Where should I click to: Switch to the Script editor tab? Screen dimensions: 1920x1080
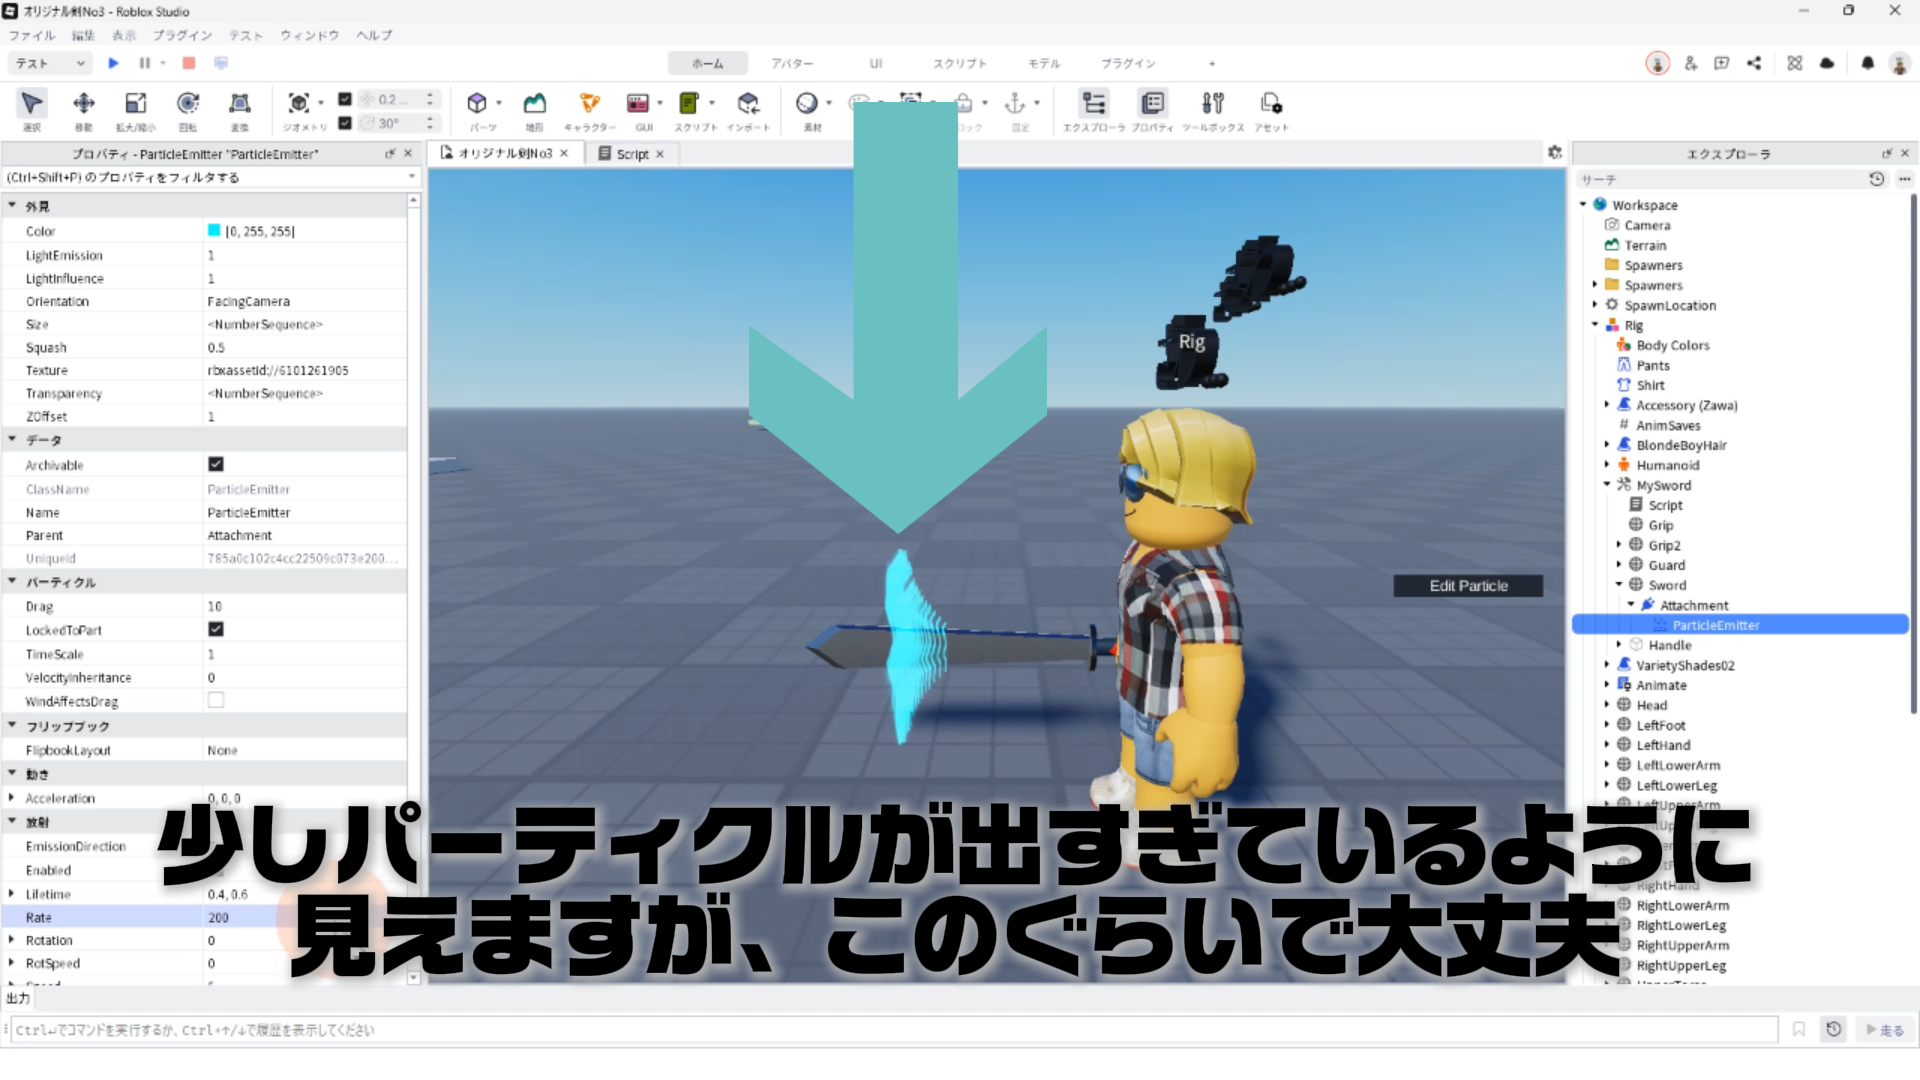(x=631, y=154)
